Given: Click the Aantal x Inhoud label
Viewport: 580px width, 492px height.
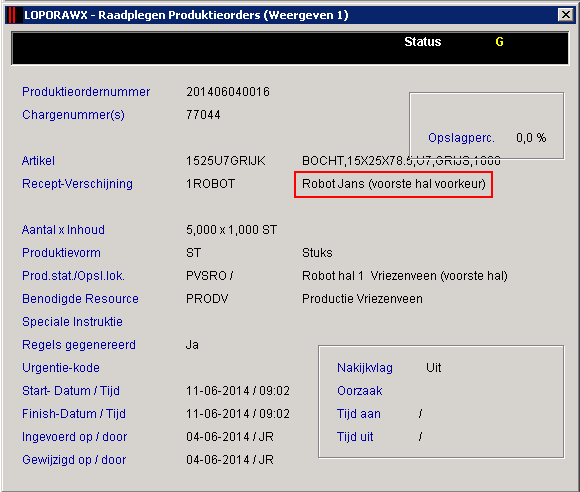Looking at the screenshot, I should (x=63, y=230).
